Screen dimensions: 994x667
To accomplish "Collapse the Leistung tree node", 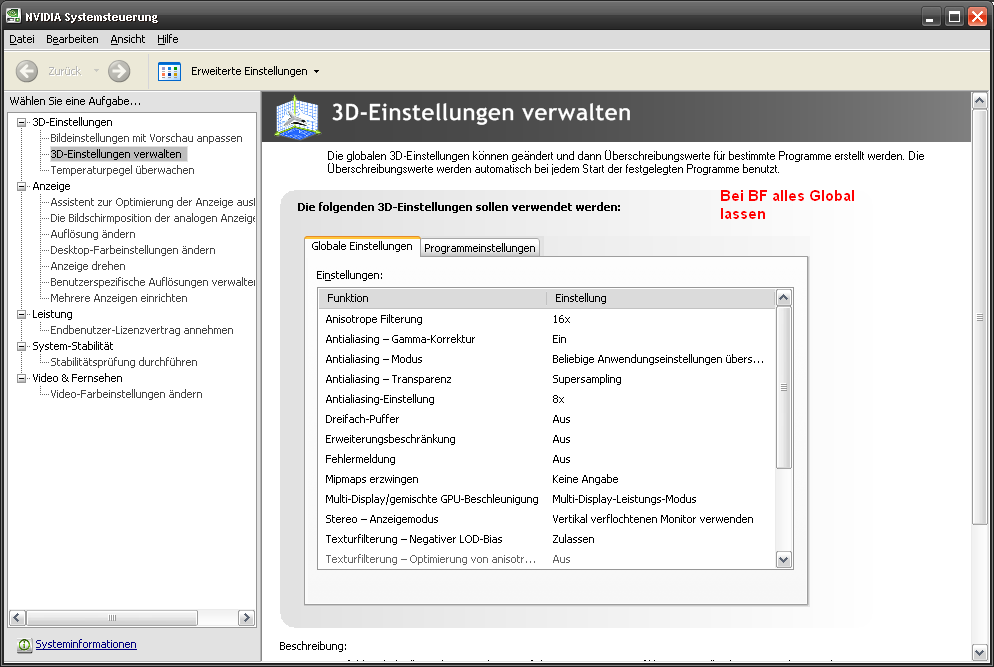I will click(x=22, y=314).
